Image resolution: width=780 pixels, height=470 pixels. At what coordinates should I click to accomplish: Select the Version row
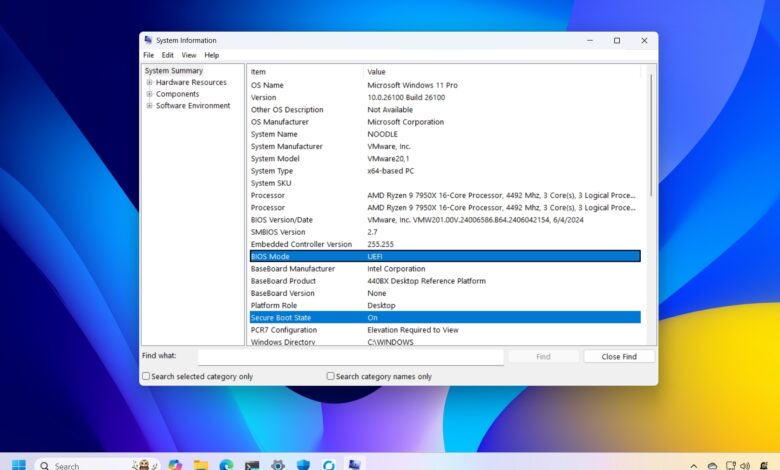445,97
